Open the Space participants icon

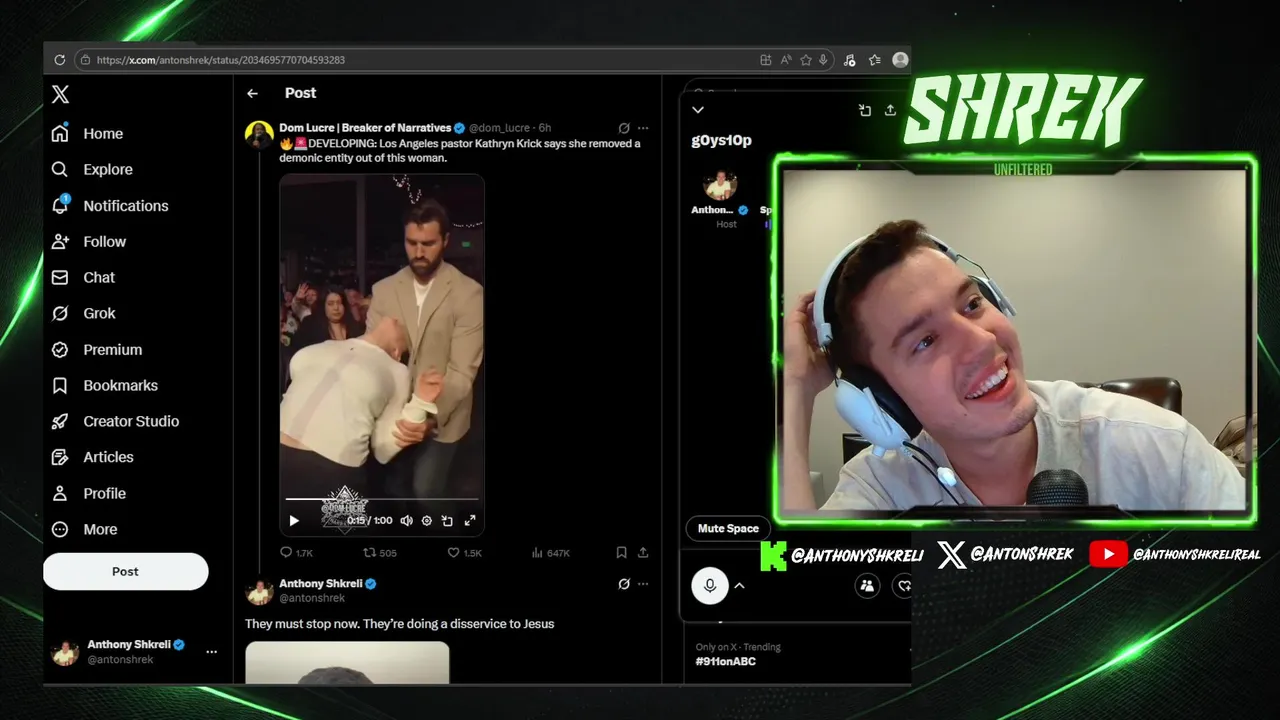point(867,586)
